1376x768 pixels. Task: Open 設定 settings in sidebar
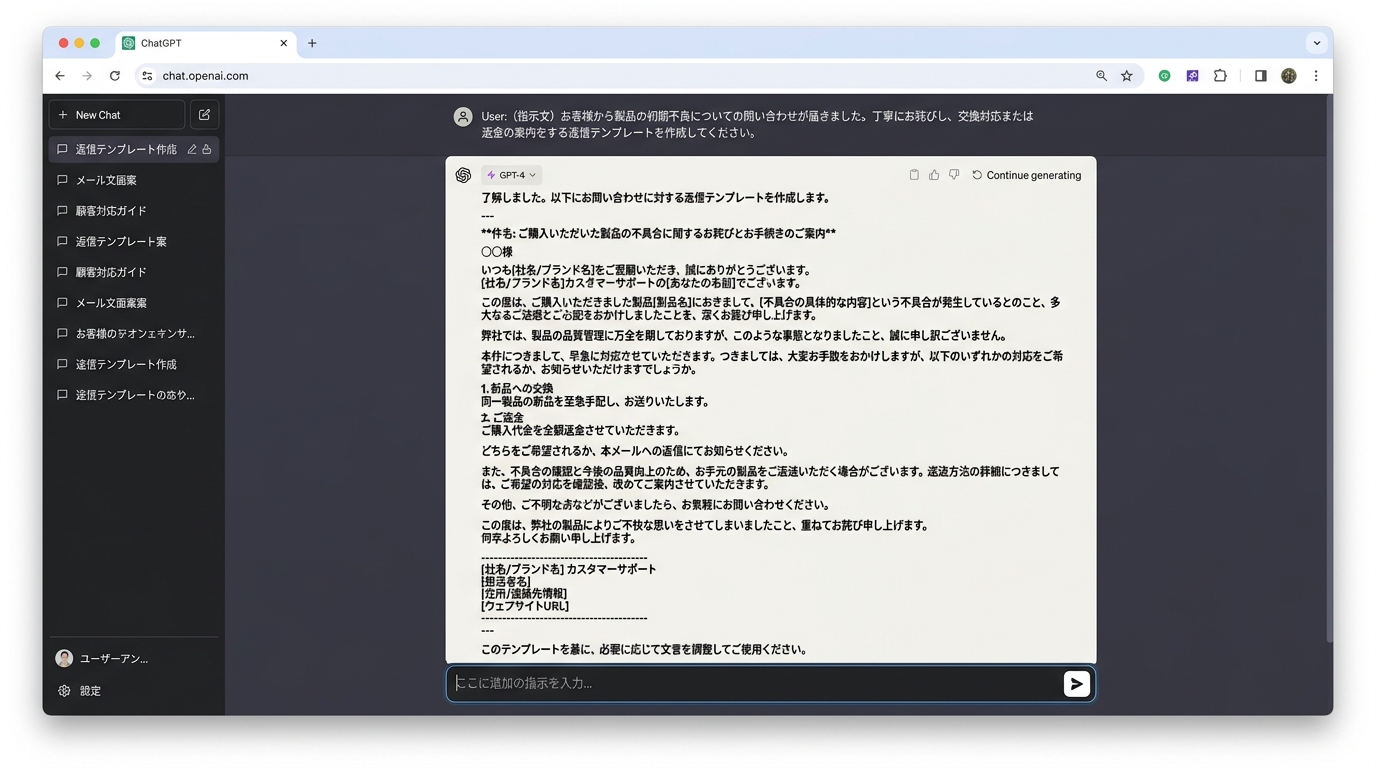(90, 691)
